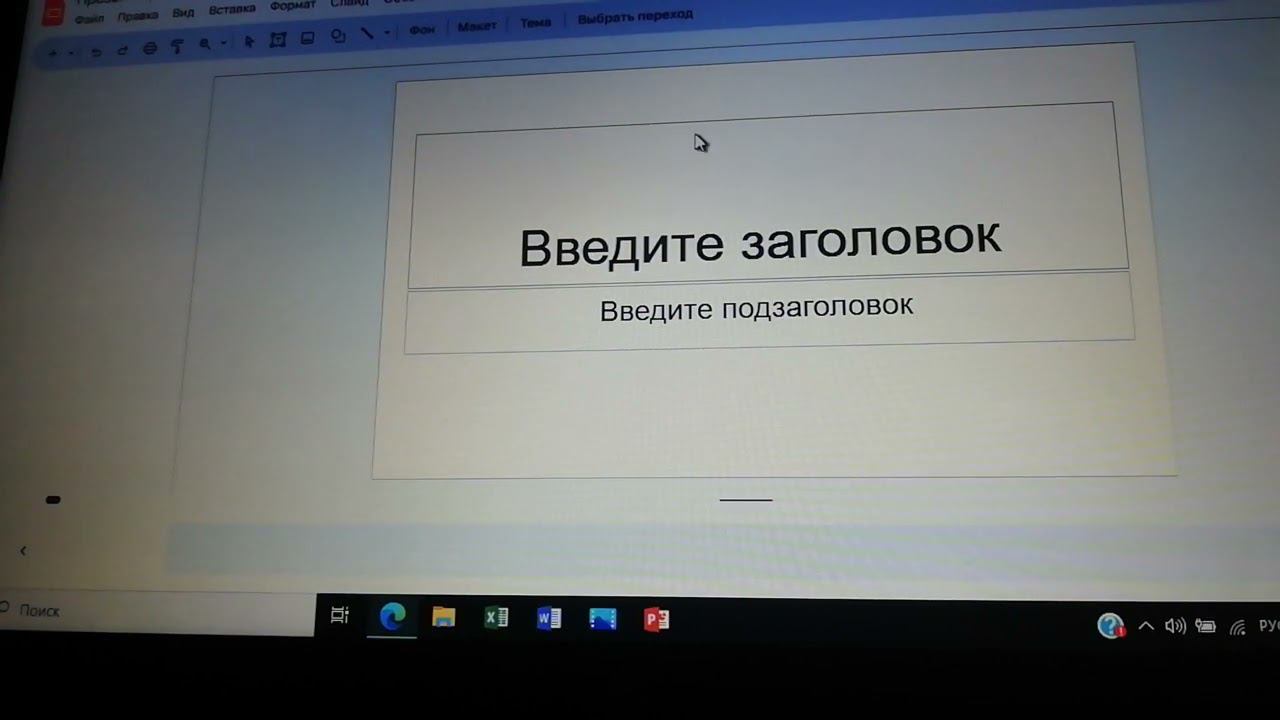Viewport: 1280px width, 720px height.
Task: Launch PowerPoint from the taskbar
Action: (x=657, y=621)
